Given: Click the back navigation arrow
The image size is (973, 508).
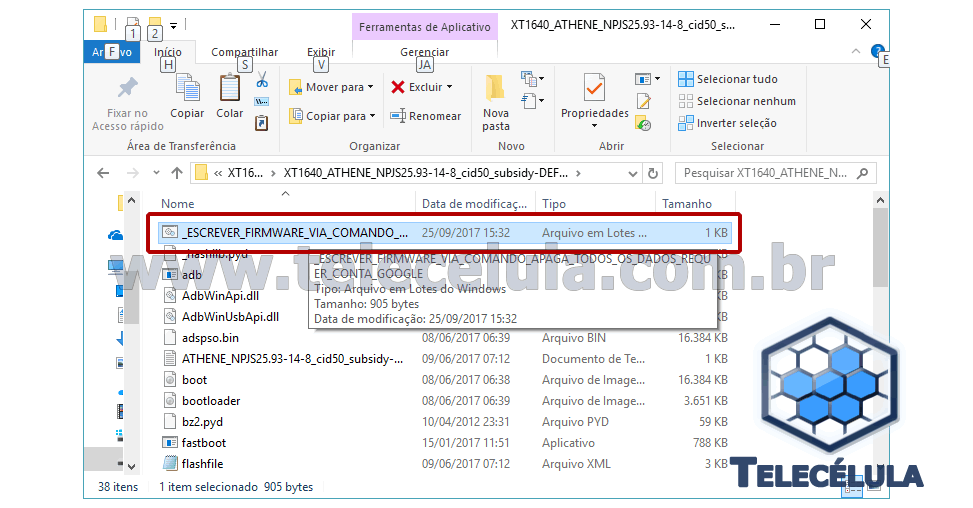Looking at the screenshot, I should pos(102,173).
